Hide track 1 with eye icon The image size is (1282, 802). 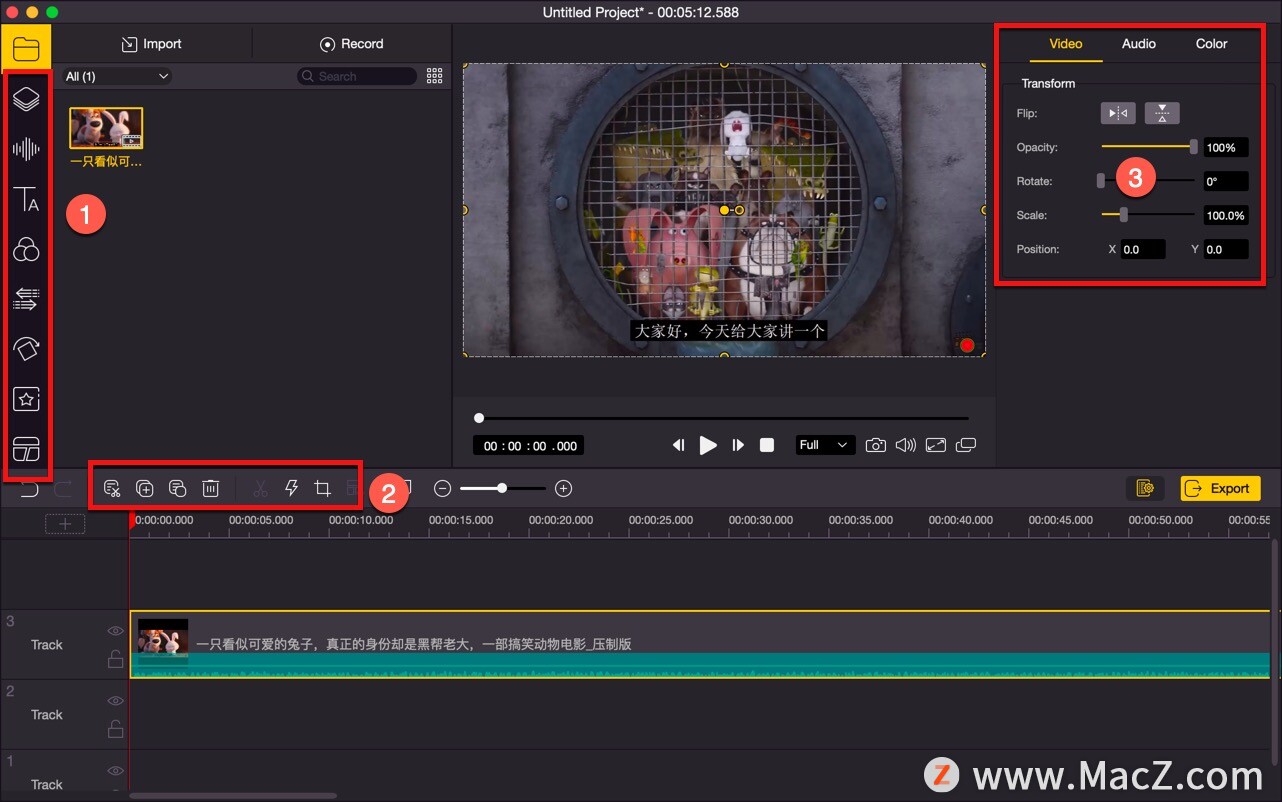pos(115,771)
